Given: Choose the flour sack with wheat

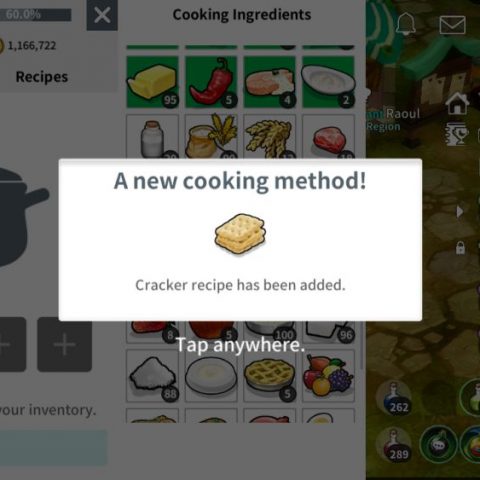Looking at the screenshot, I should (x=211, y=137).
